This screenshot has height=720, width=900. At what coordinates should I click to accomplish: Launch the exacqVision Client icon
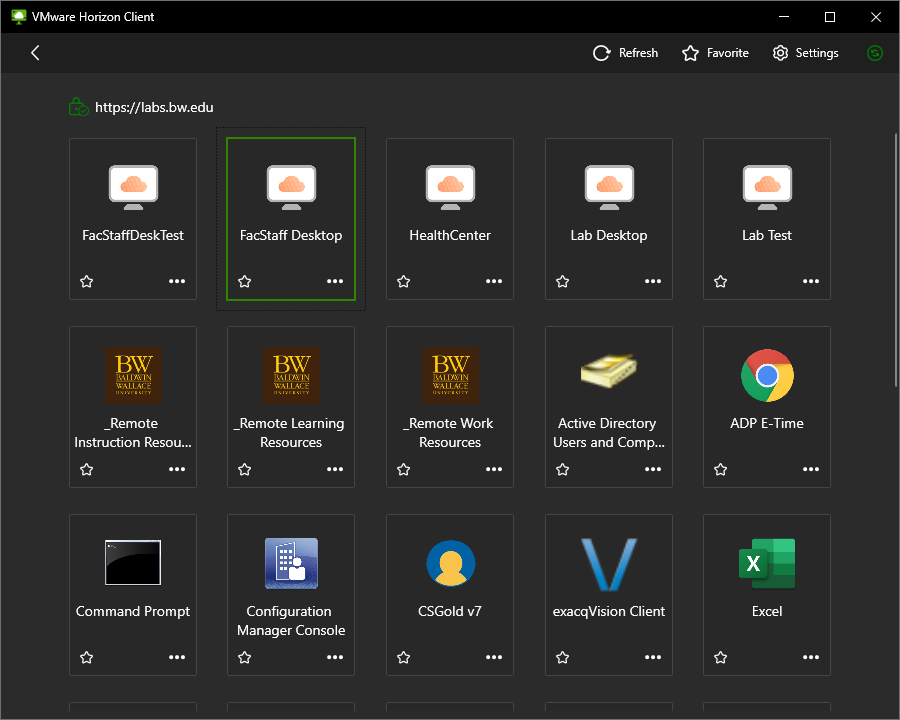coord(608,564)
